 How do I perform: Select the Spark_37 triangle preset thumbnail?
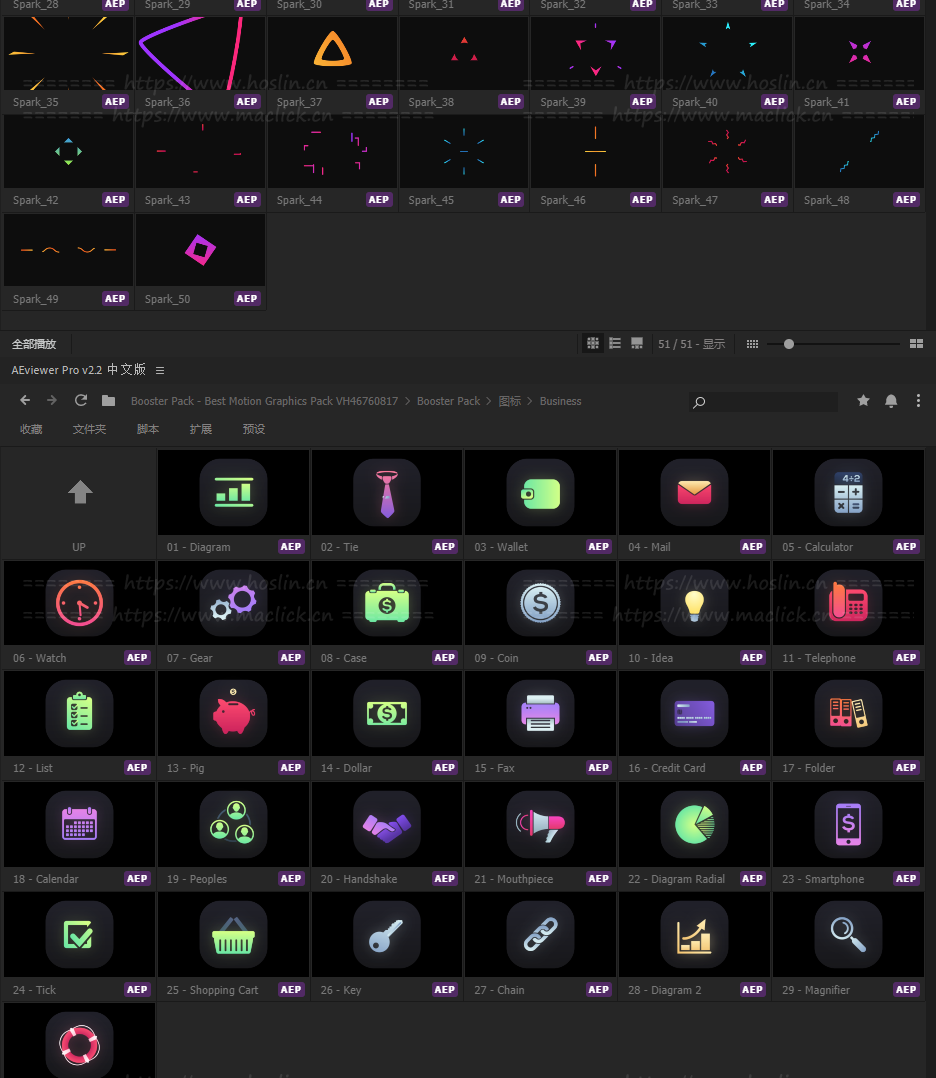[332, 54]
